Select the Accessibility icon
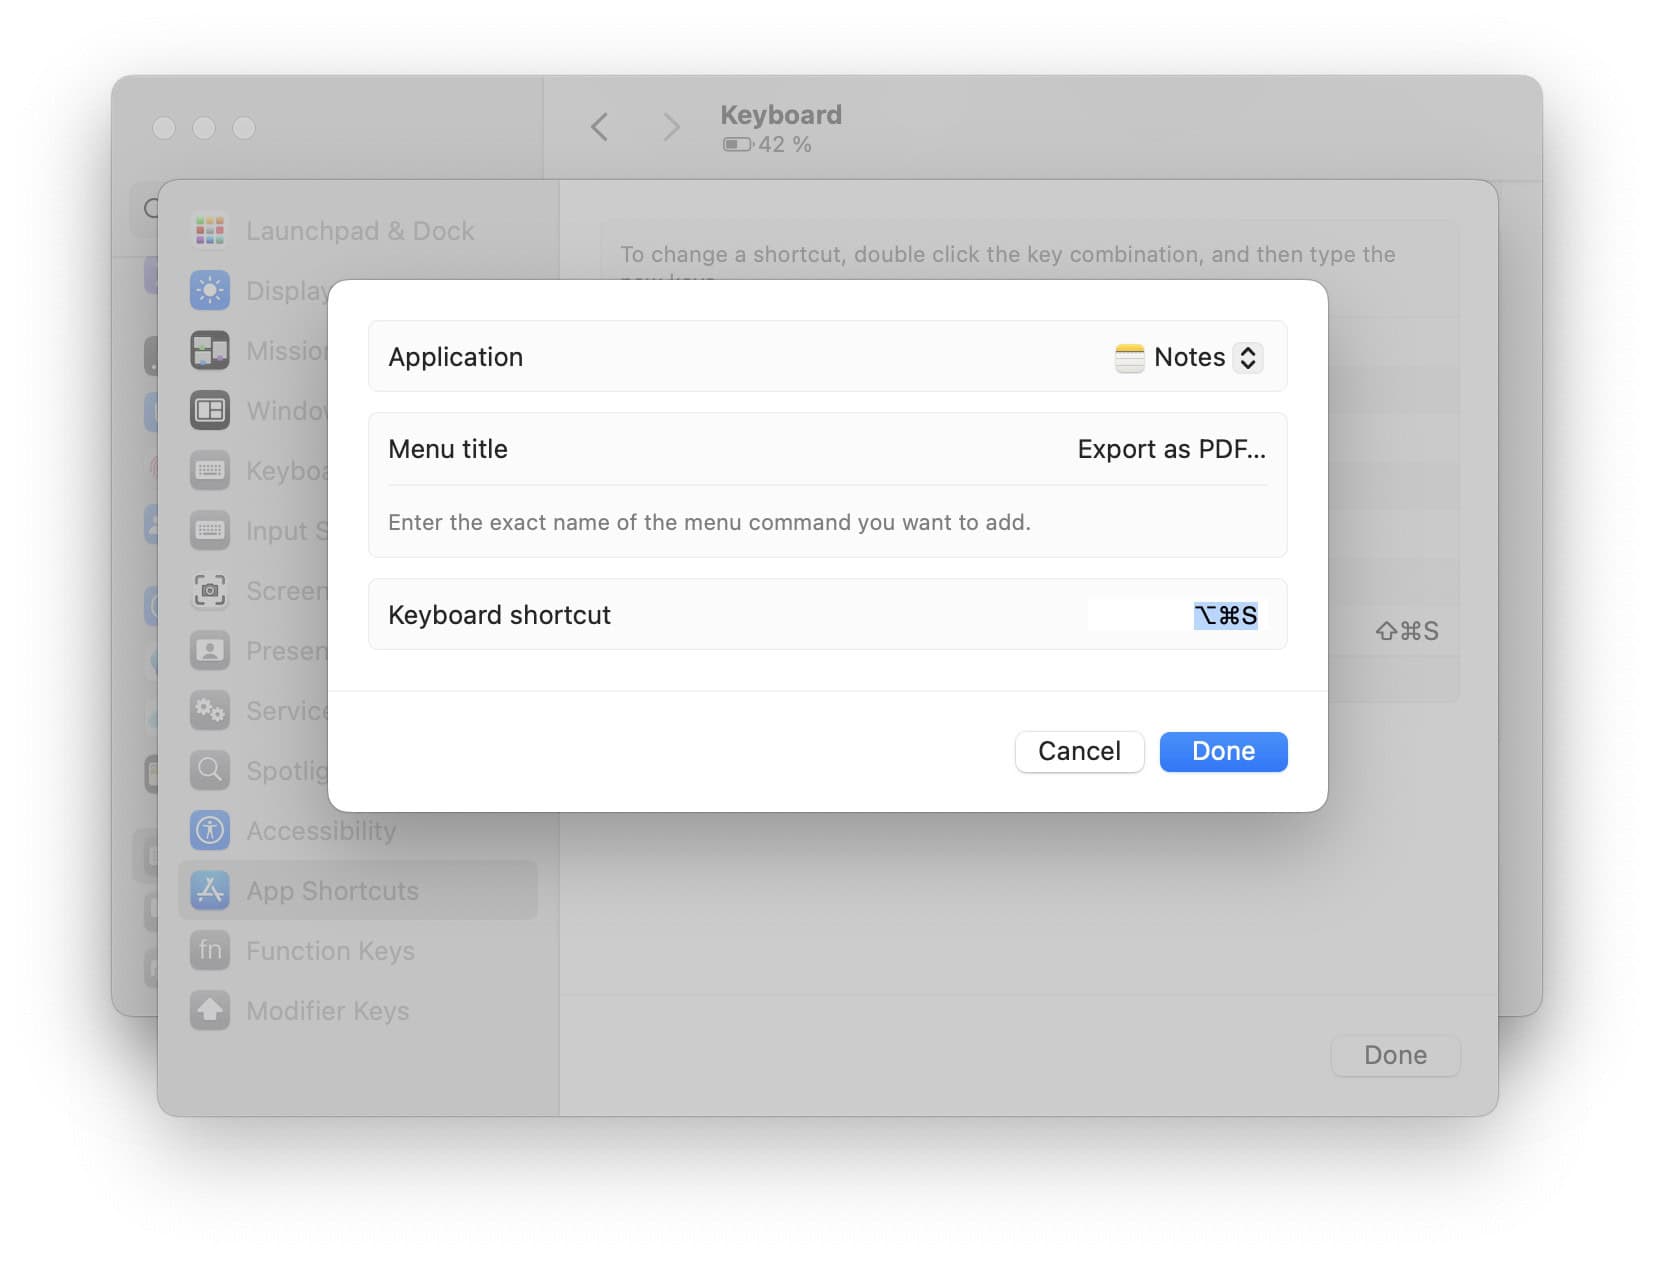The image size is (1654, 1264). pos(210,830)
